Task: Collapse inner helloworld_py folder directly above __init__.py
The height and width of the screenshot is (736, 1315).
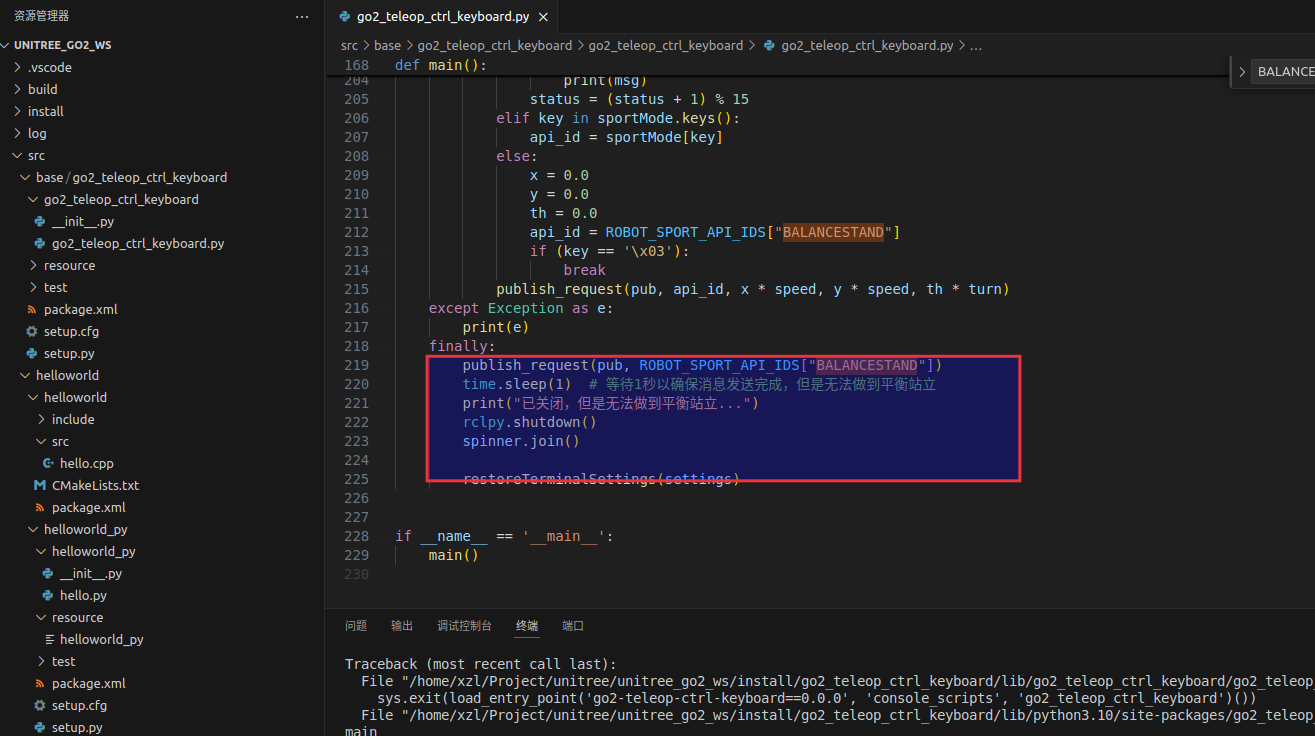Action: (41, 551)
